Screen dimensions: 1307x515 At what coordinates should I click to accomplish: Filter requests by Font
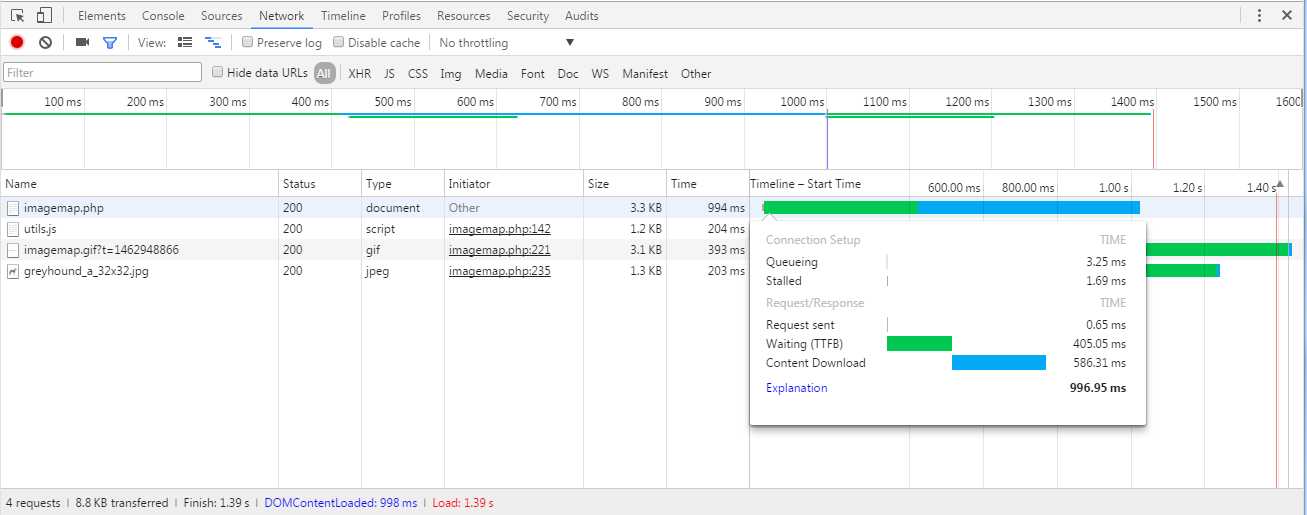pyautogui.click(x=533, y=73)
